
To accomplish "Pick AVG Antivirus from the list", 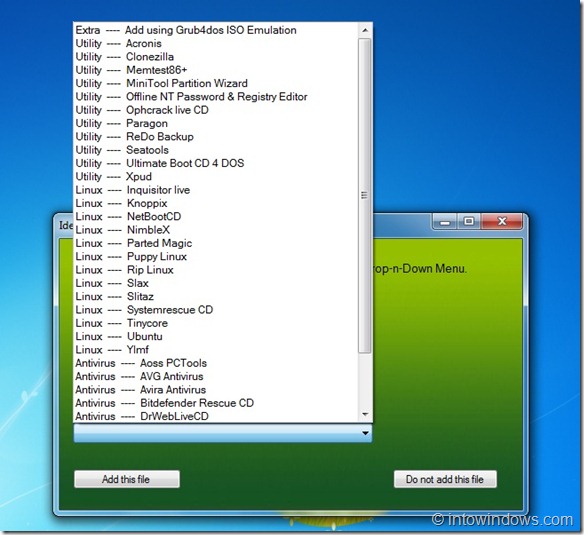I will point(216,377).
